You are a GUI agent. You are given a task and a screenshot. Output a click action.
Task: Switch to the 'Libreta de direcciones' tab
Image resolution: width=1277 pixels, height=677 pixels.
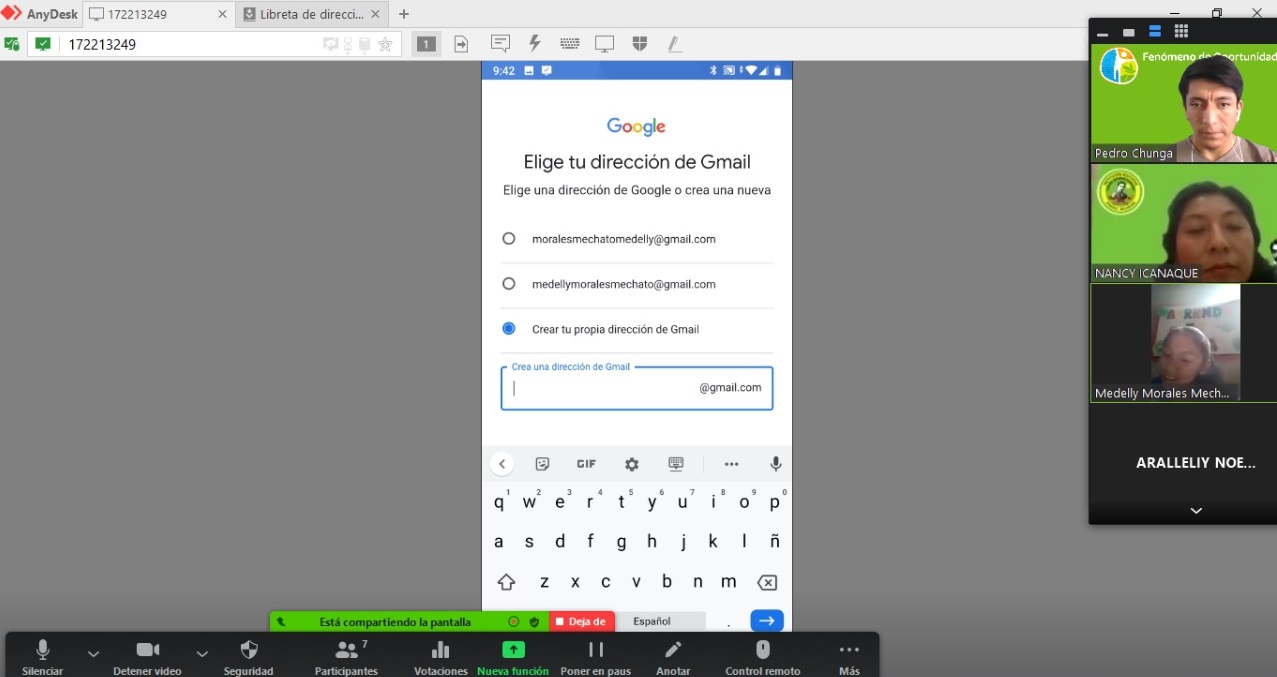pos(310,14)
